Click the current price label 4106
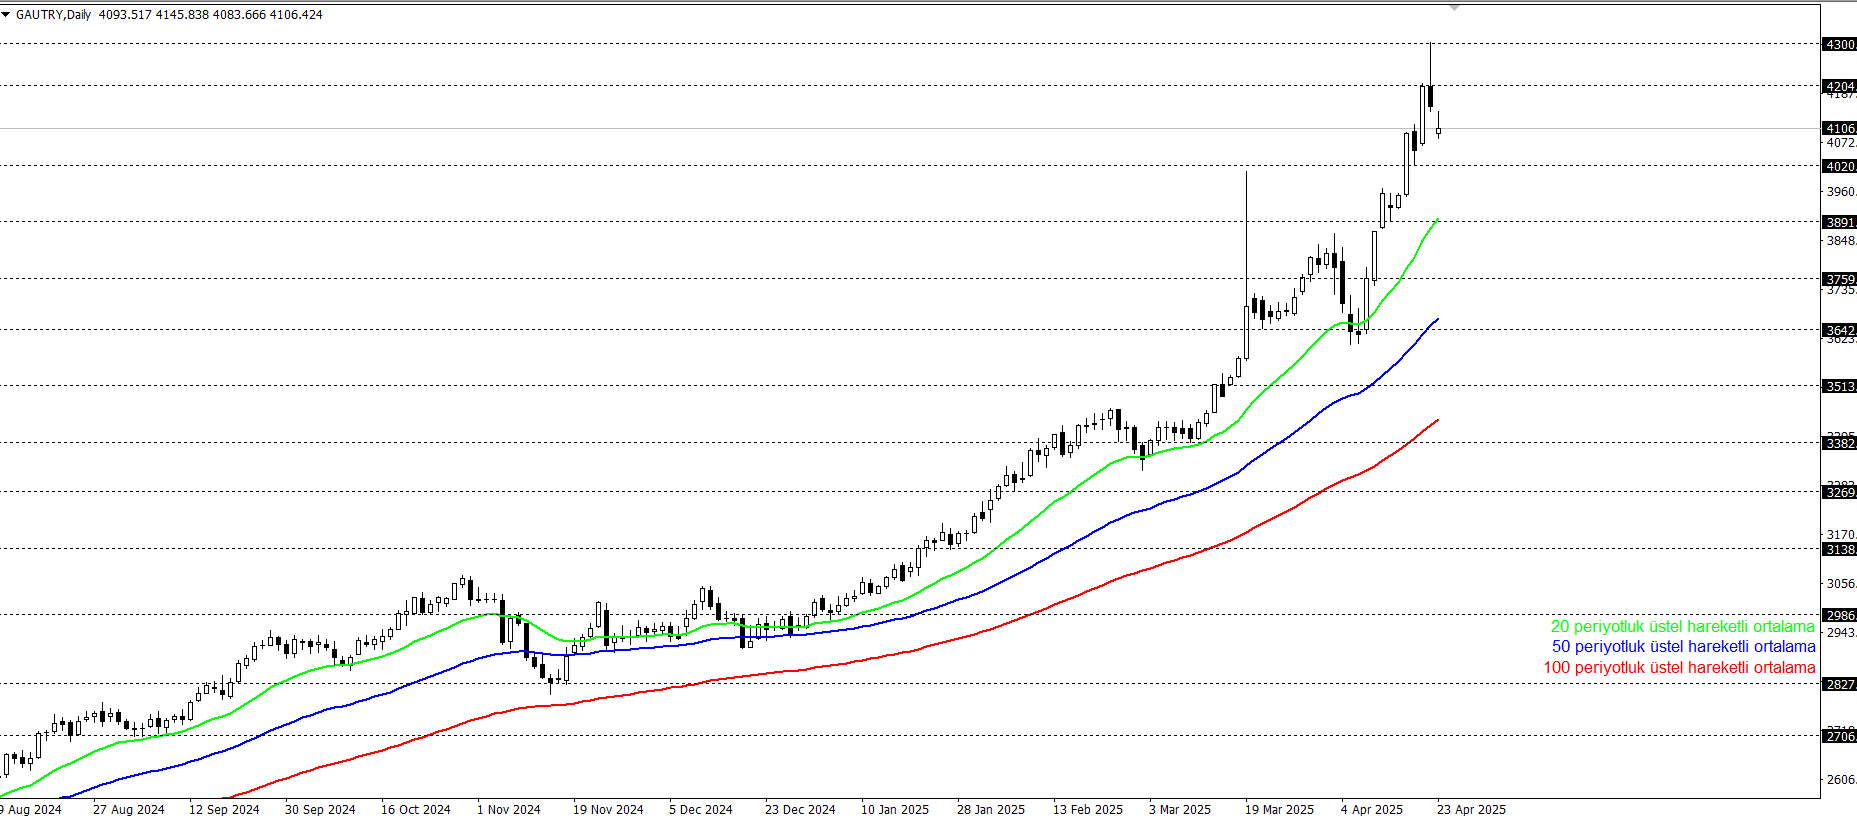Viewport: 1857px width, 821px height. point(1839,128)
